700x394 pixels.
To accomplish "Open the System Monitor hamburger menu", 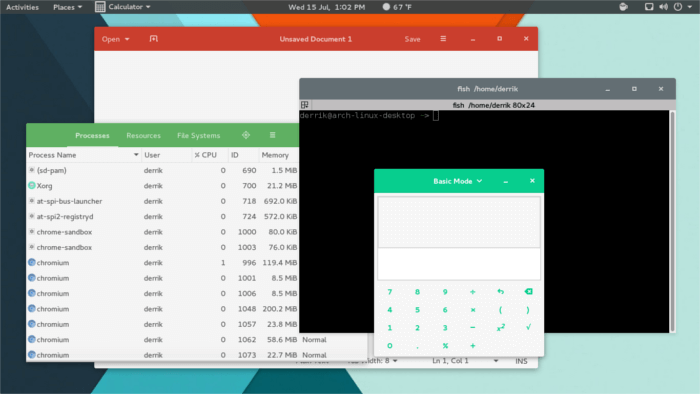I will point(272,135).
